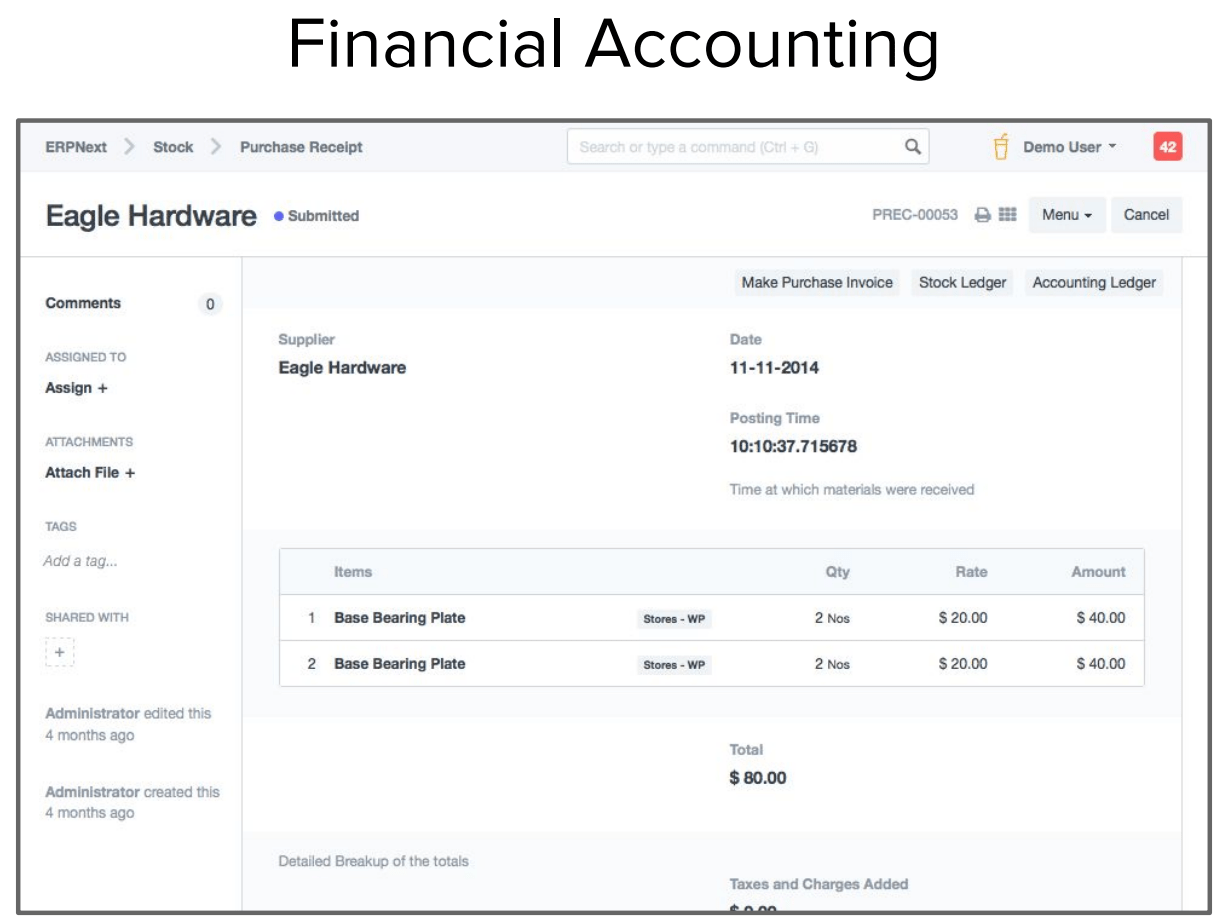1230x919 pixels.
Task: Click row 1 quantity 2 Nos
Action: click(x=832, y=618)
